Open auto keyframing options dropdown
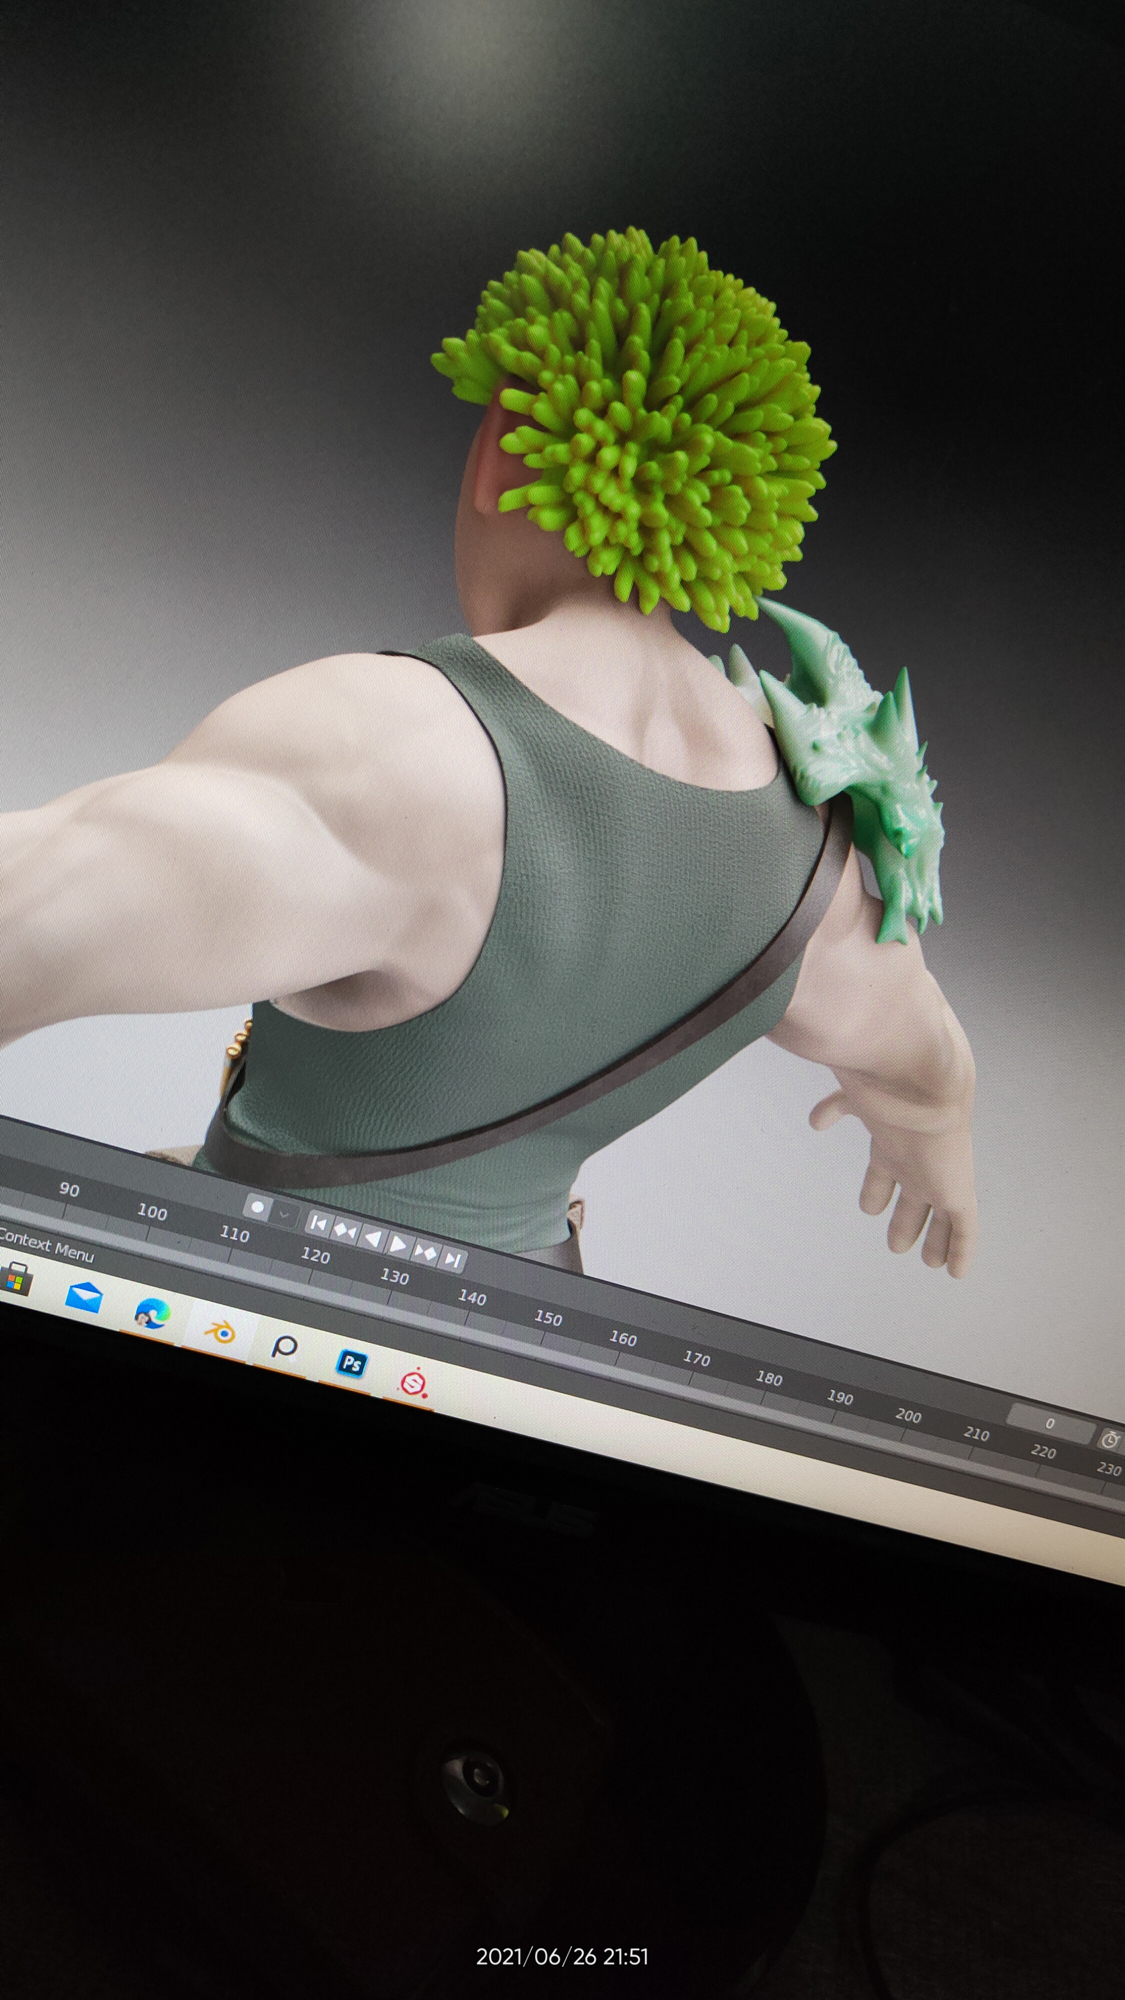Screen dimensions: 1125x2000 click(284, 1215)
